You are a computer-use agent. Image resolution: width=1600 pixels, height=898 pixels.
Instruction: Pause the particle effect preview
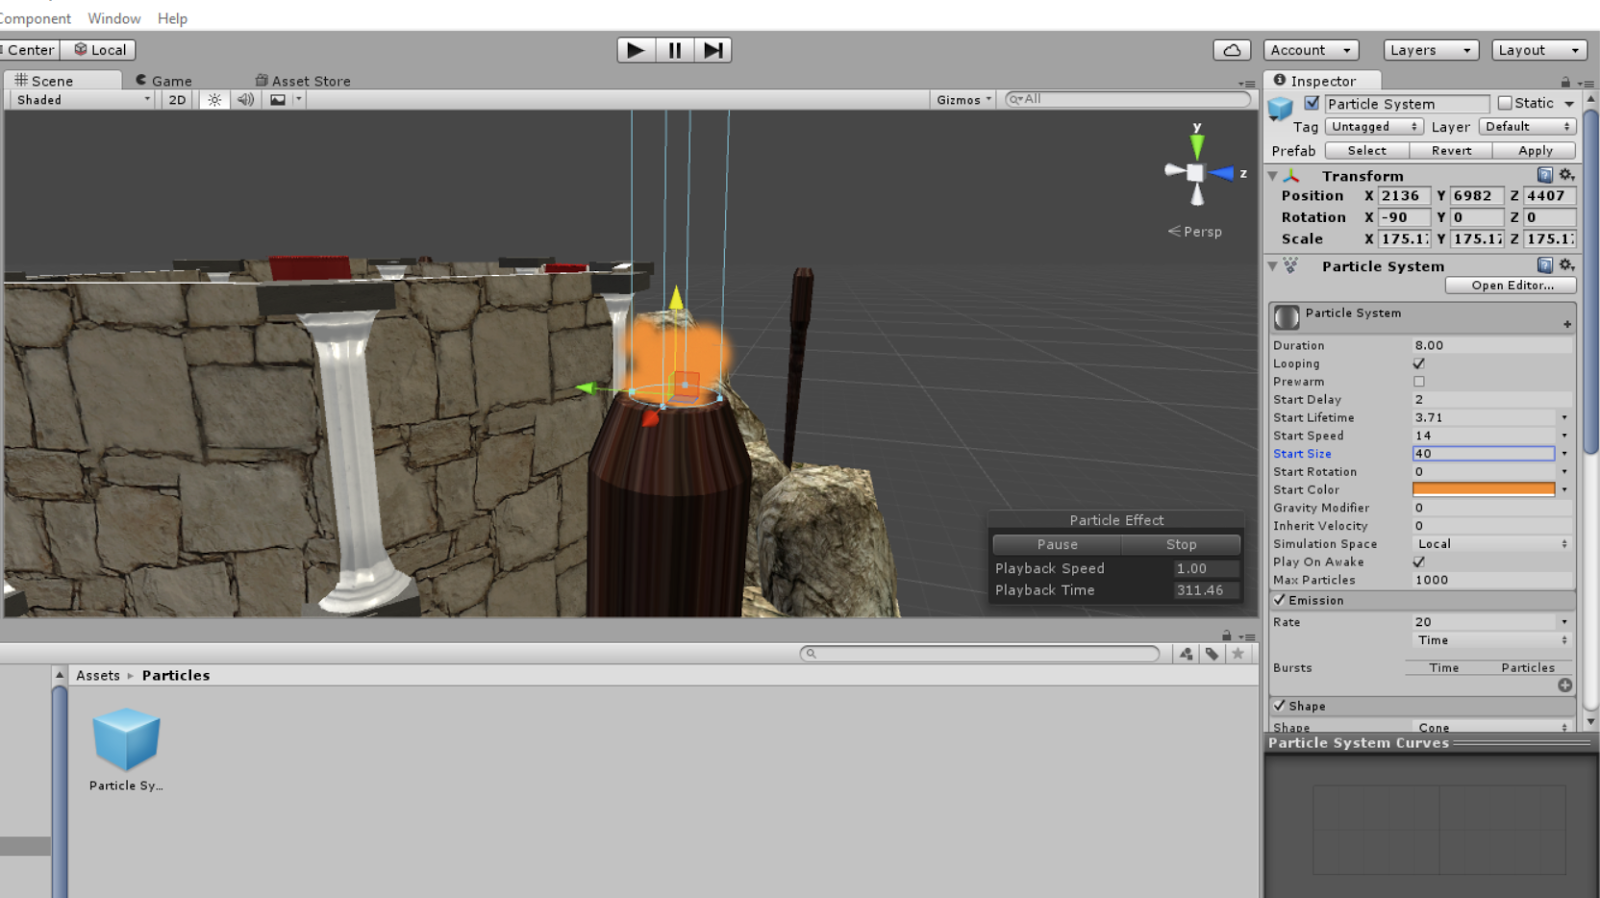[1057, 545]
